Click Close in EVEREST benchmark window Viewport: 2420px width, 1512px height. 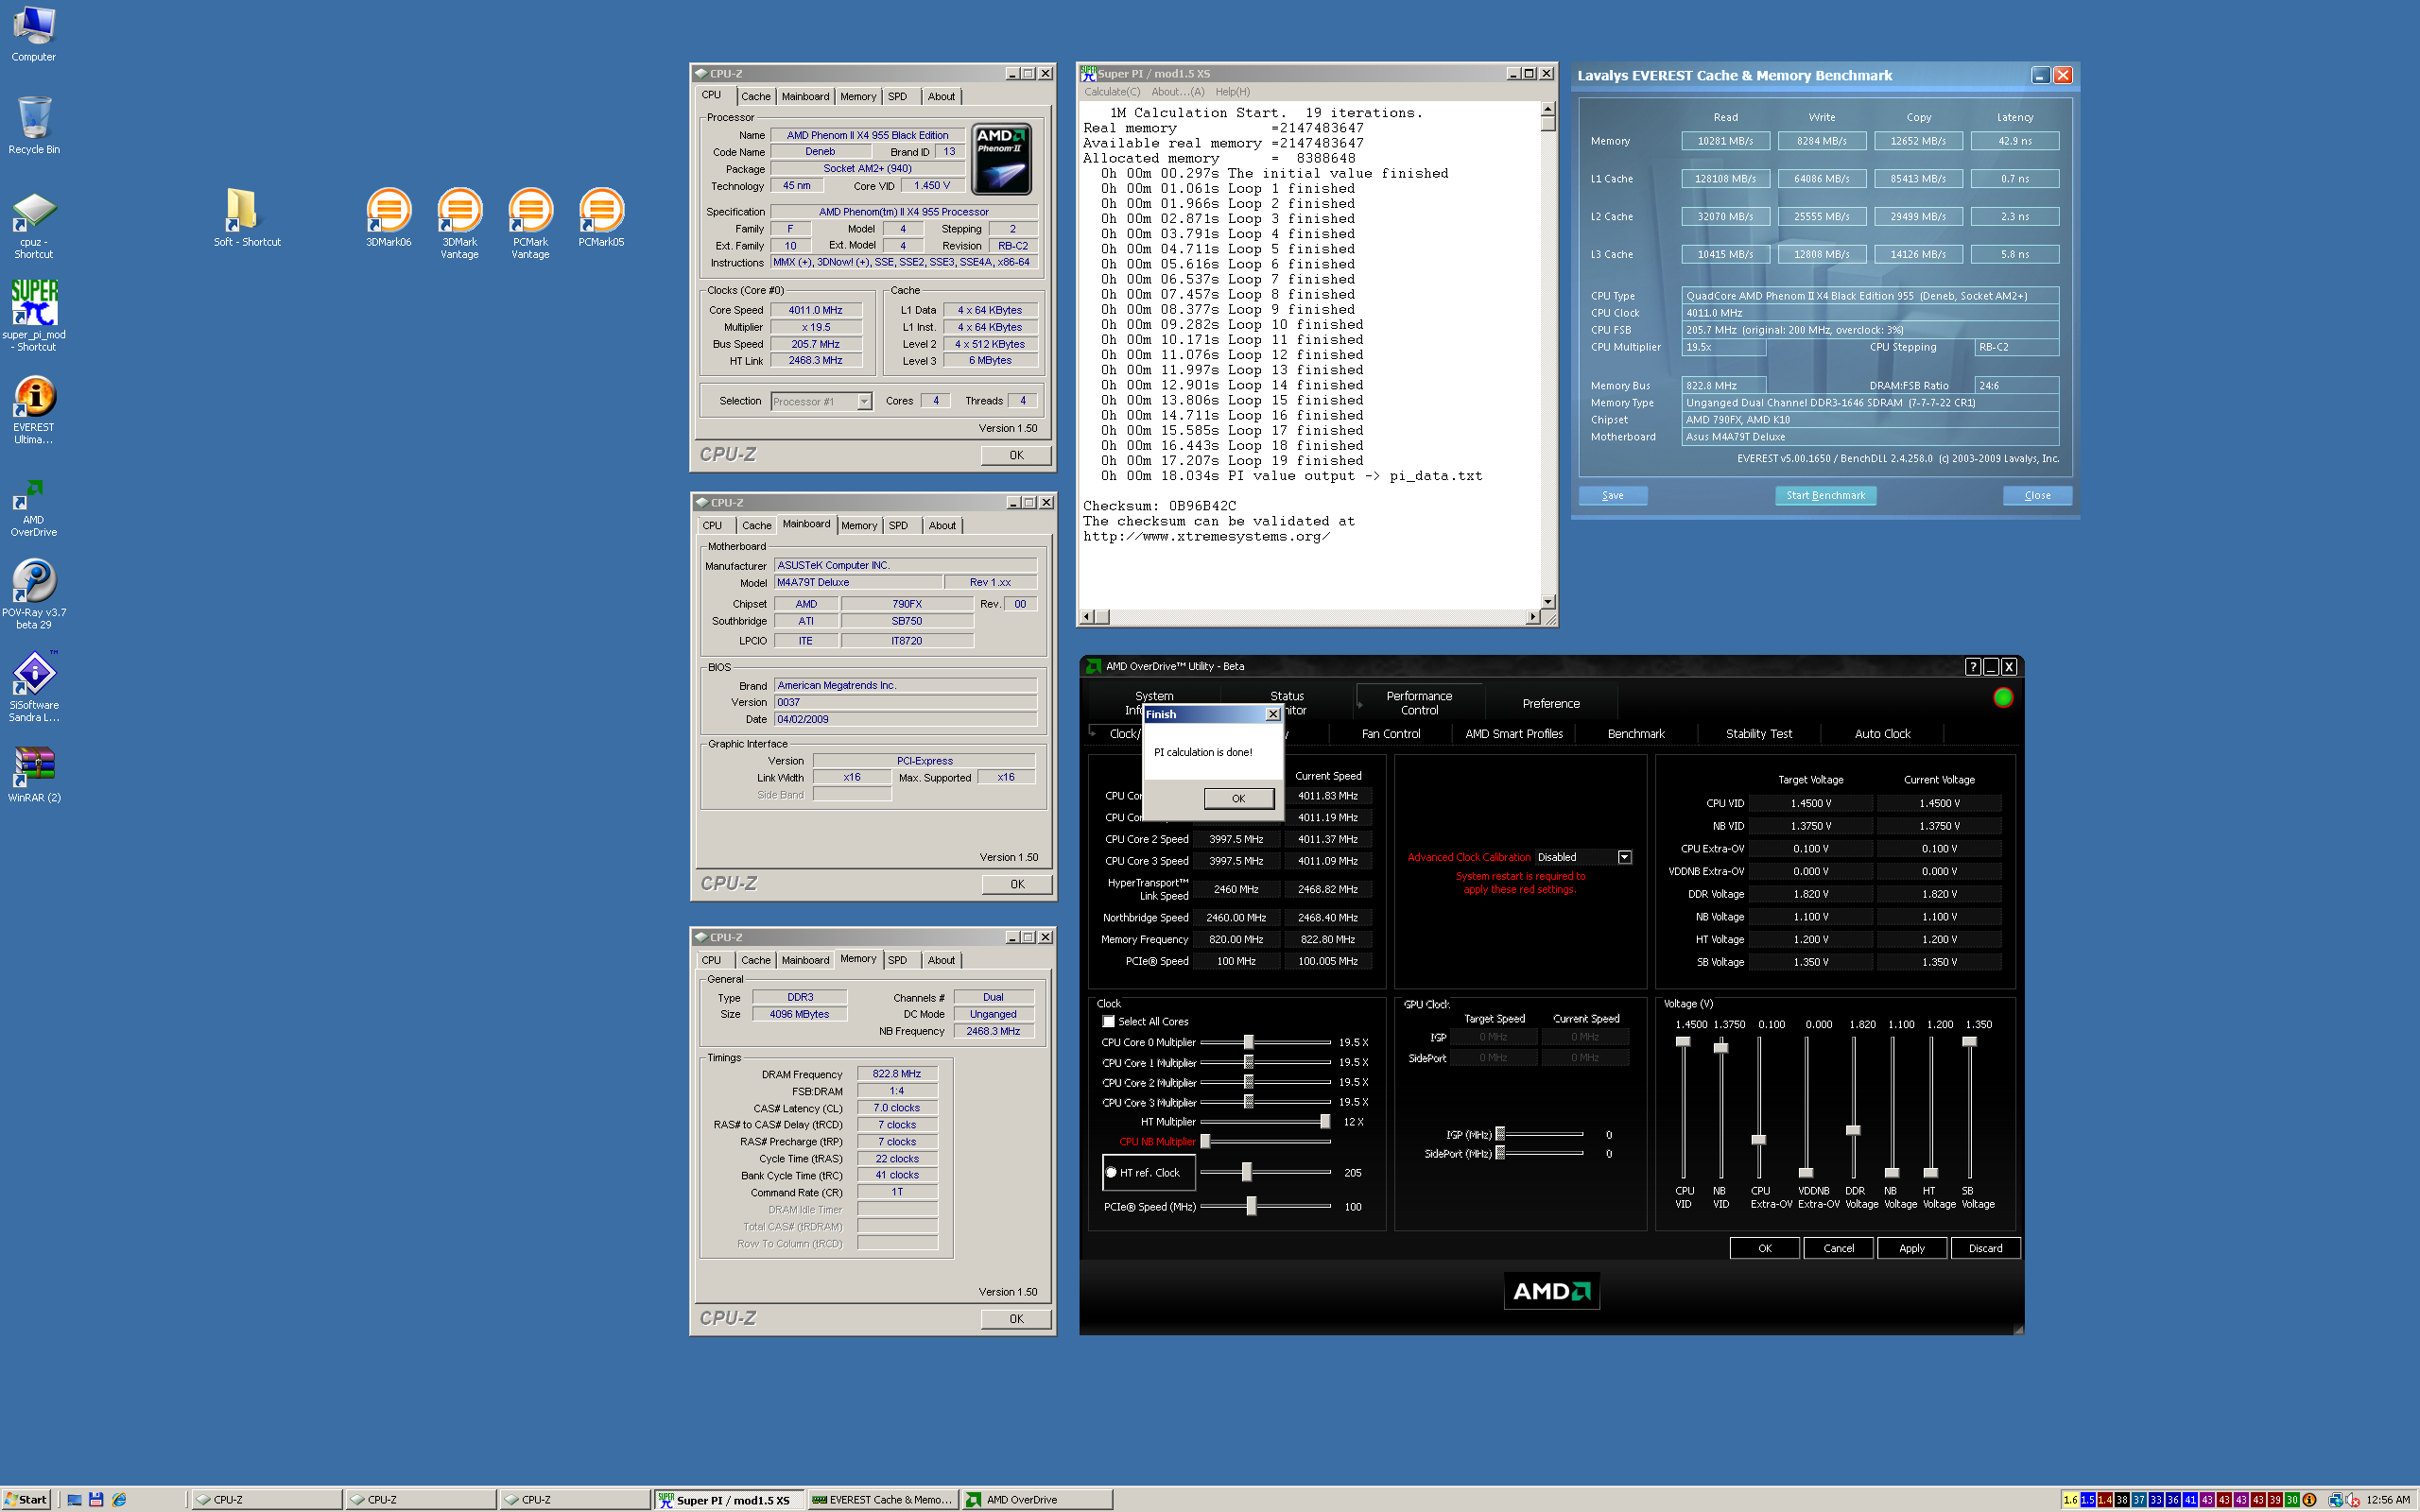pos(2037,496)
